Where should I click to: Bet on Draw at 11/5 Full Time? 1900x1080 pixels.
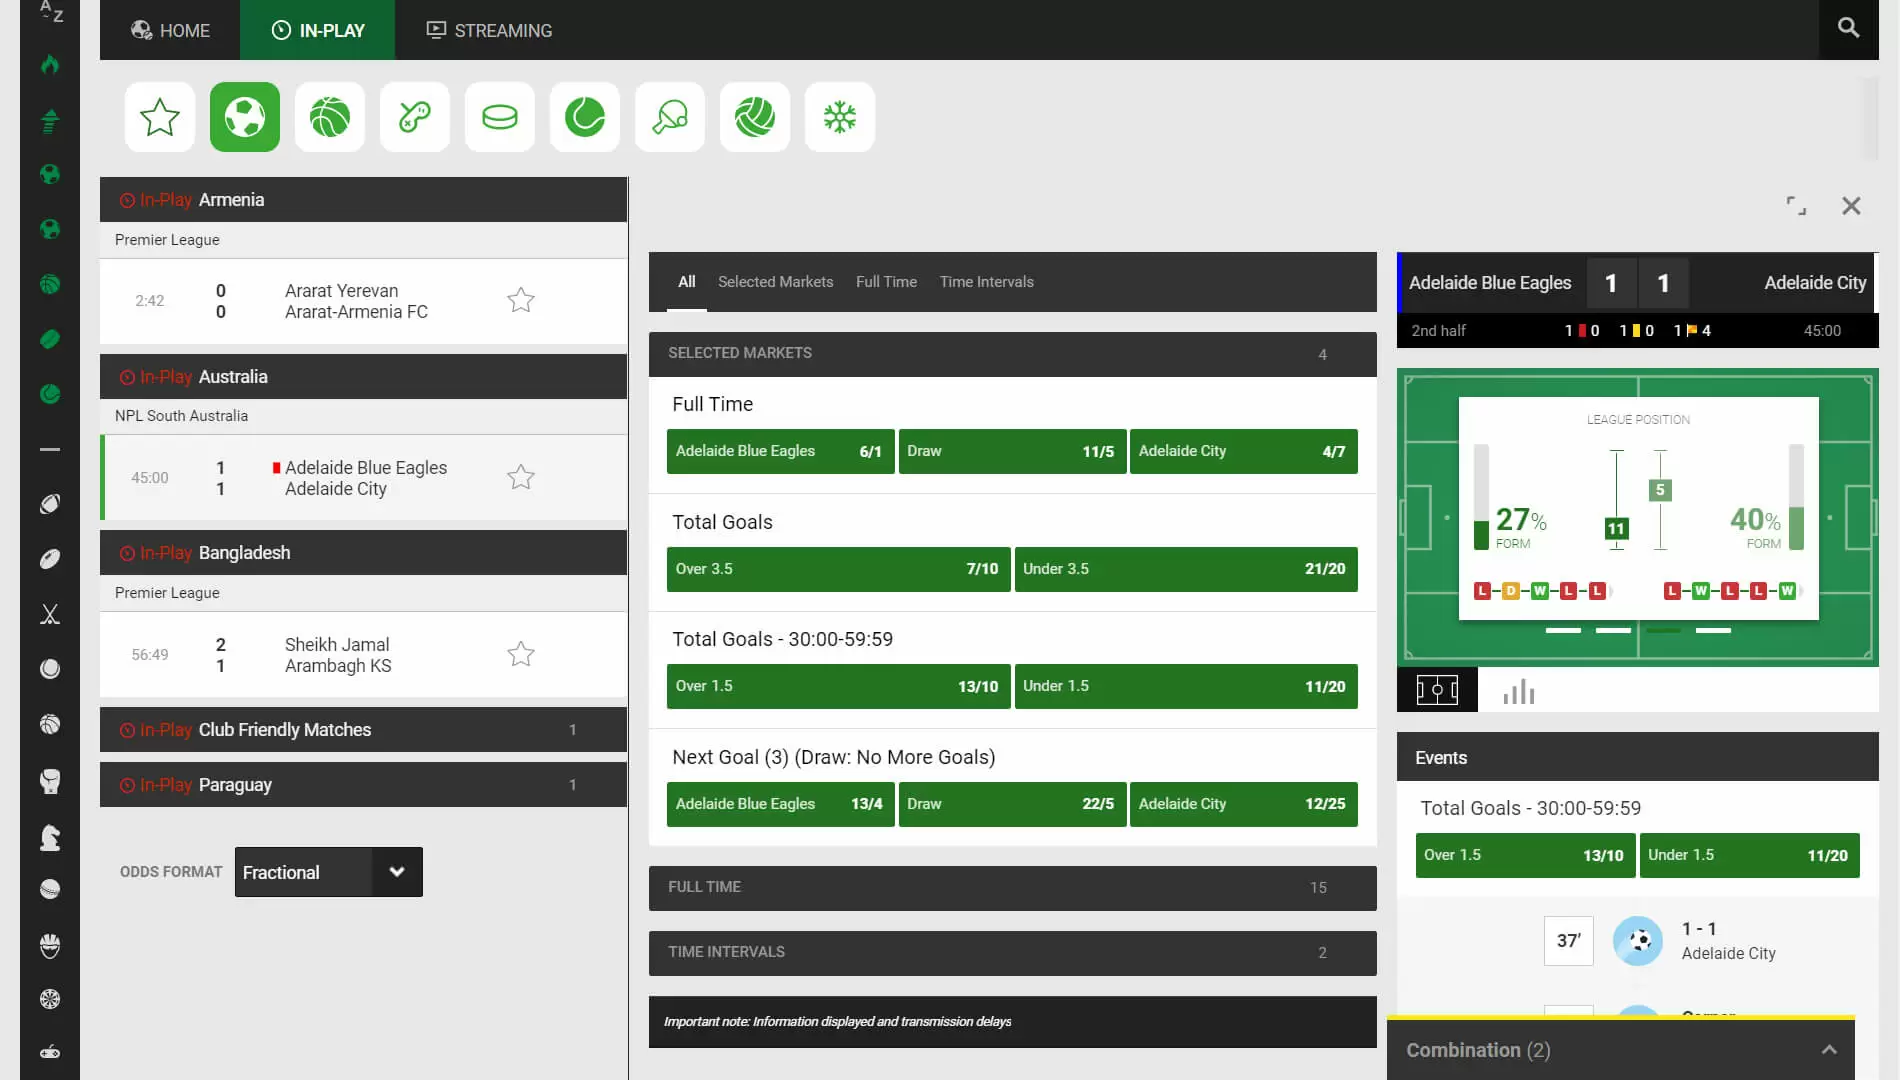point(1012,451)
